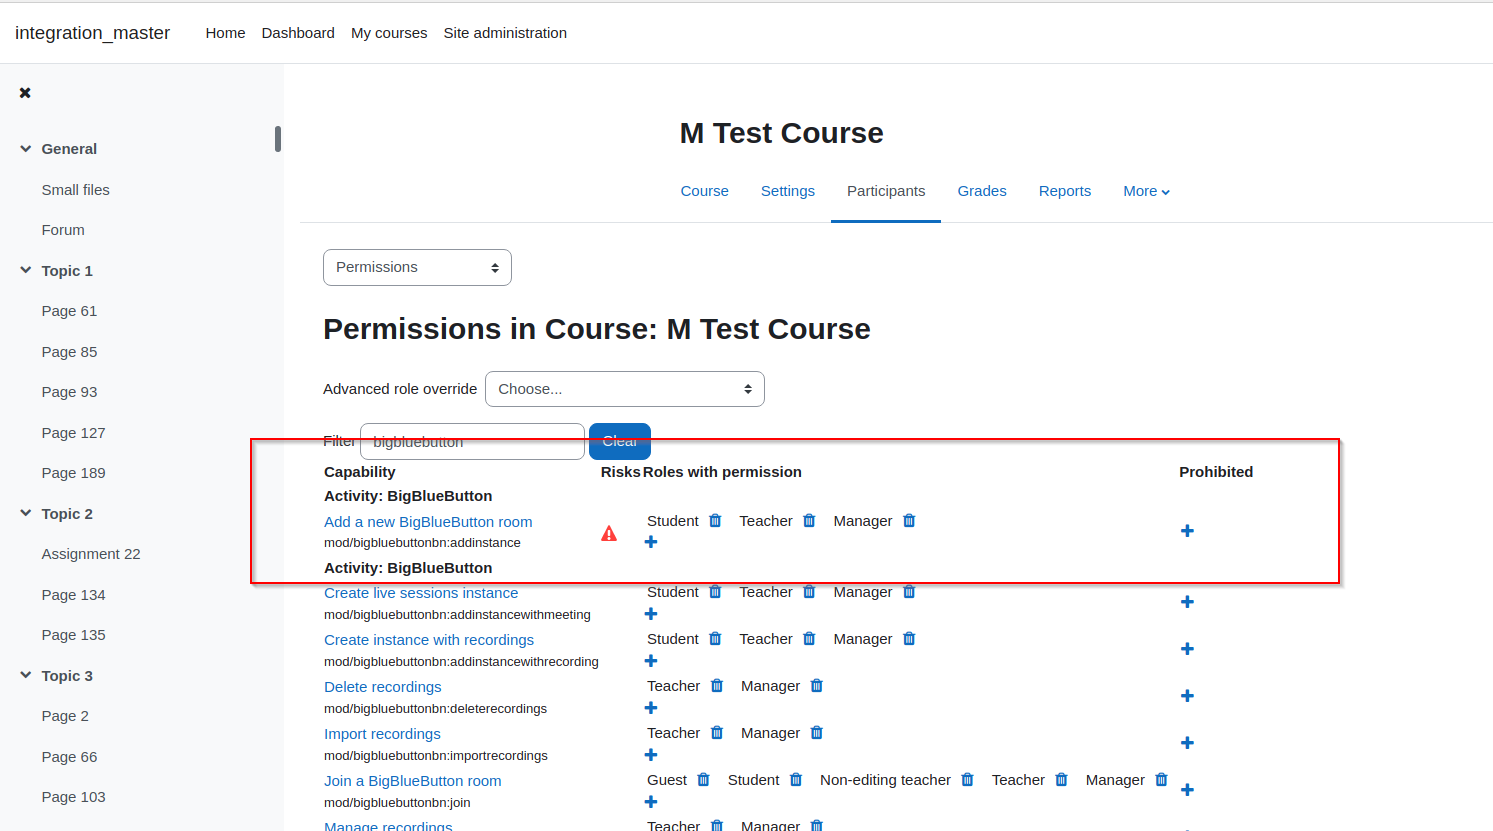This screenshot has width=1493, height=831.
Task: Click the red risk warning triangle icon
Action: coord(609,534)
